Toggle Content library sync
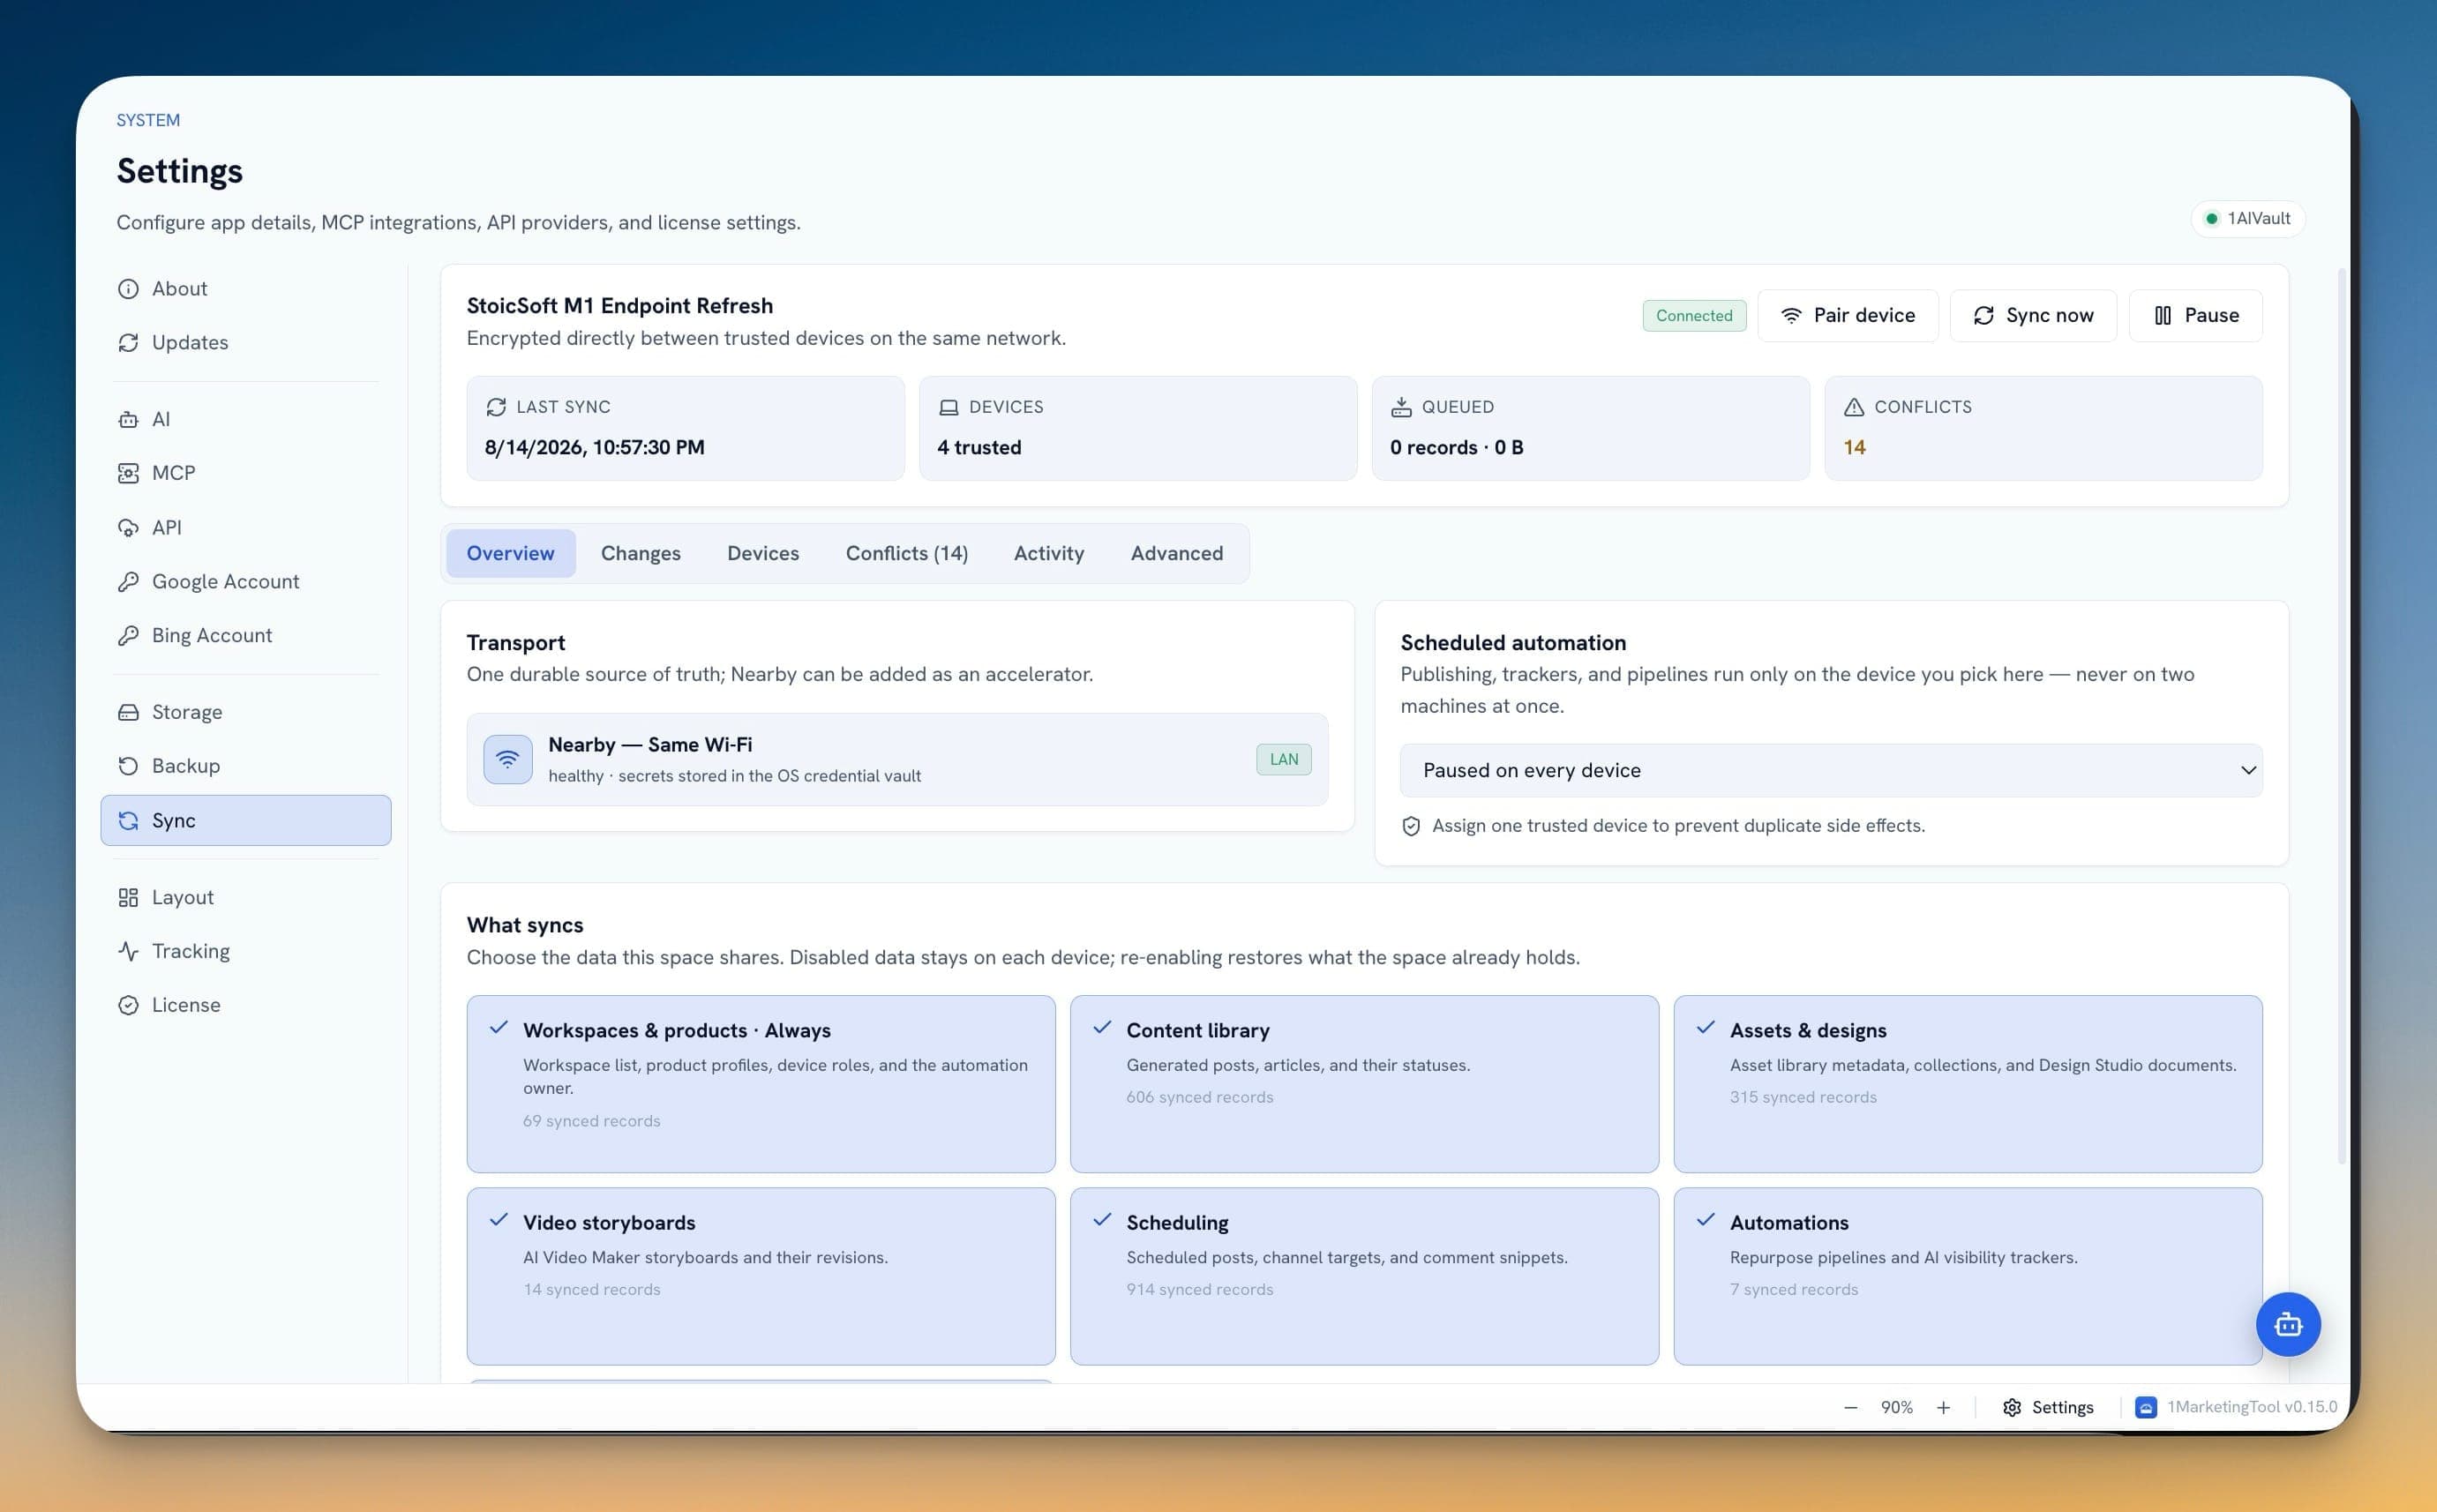 click(1364, 1084)
